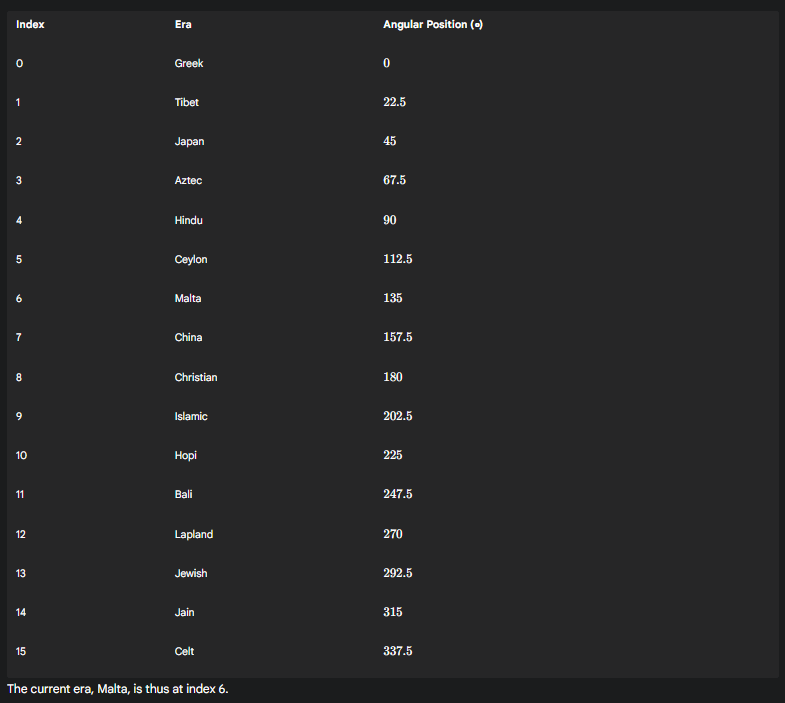Click the Angular Position column header

[x=433, y=25]
